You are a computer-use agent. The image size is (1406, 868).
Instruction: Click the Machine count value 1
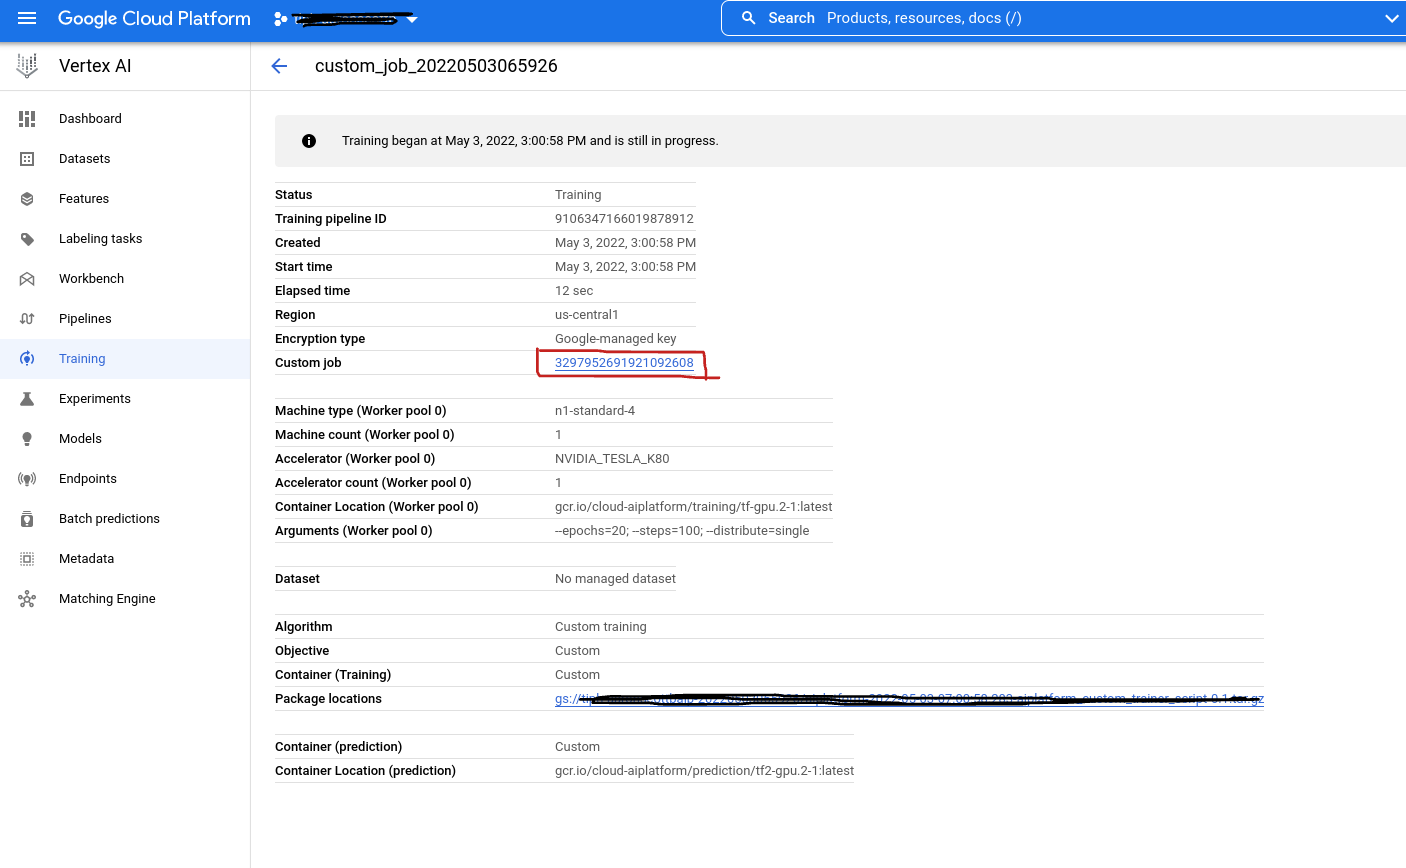tap(558, 435)
